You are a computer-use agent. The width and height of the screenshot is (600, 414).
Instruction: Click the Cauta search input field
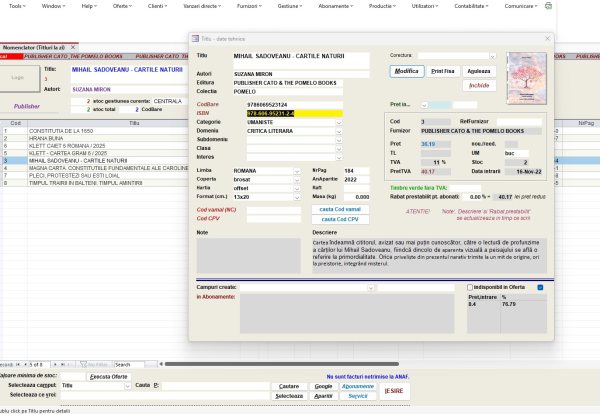(x=215, y=386)
